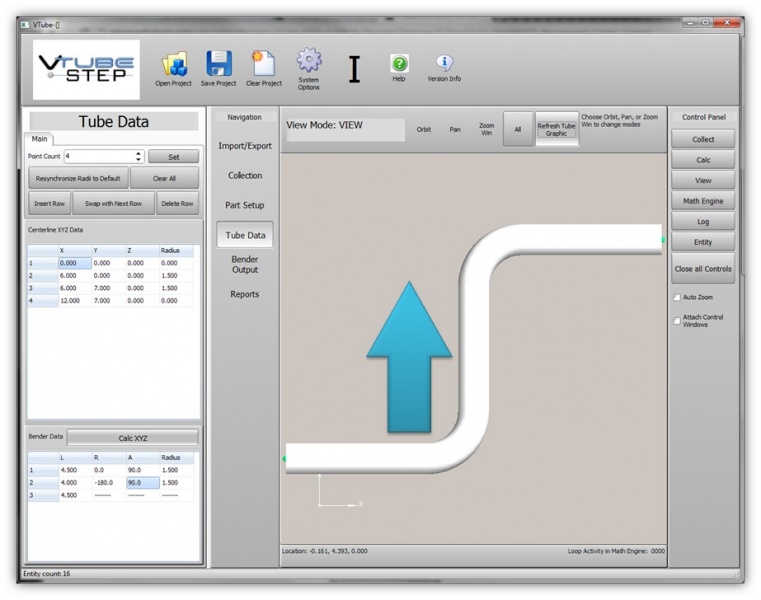Click the Point Count input field
This screenshot has width=761, height=600.
click(x=98, y=157)
